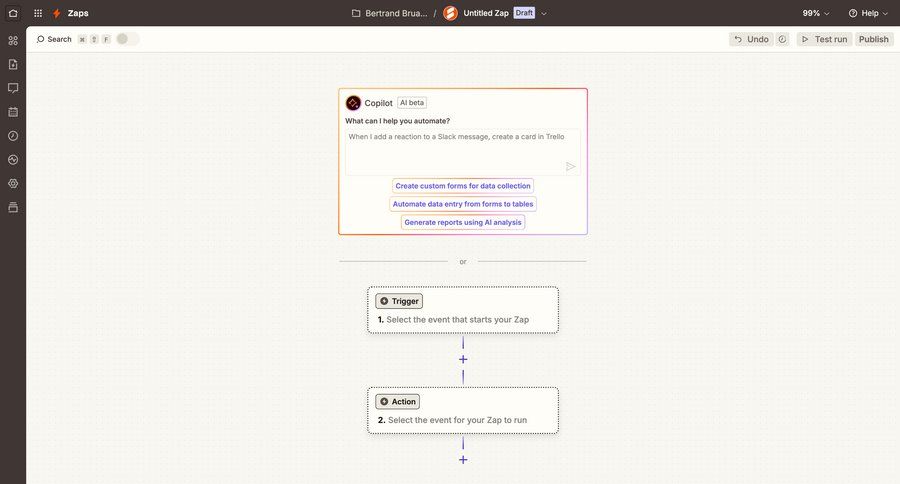
Task: Choose 'Create custom forms for data collection' suggestion
Action: pos(463,186)
